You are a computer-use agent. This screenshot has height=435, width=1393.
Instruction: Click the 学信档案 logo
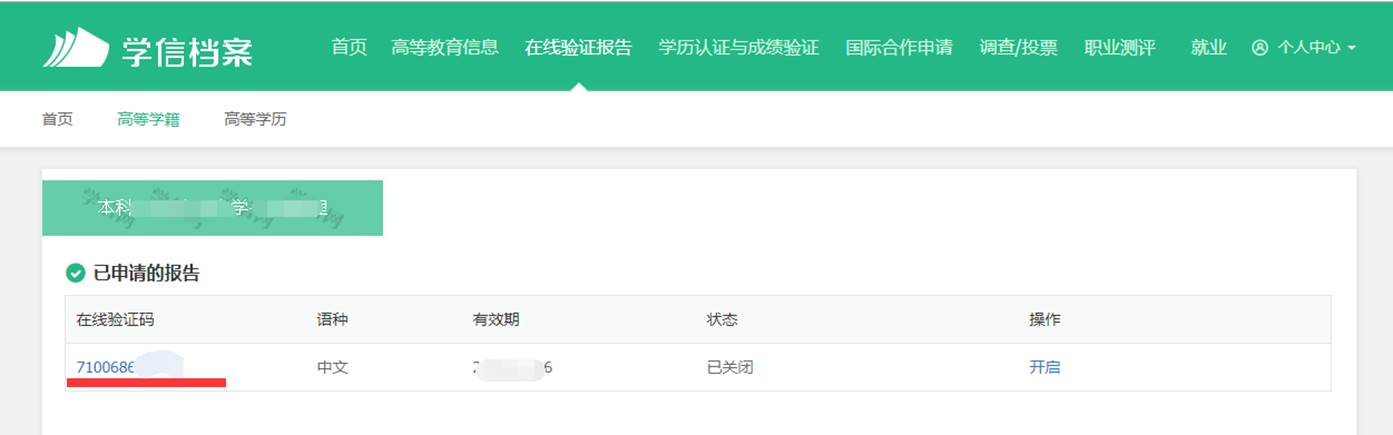(x=148, y=48)
